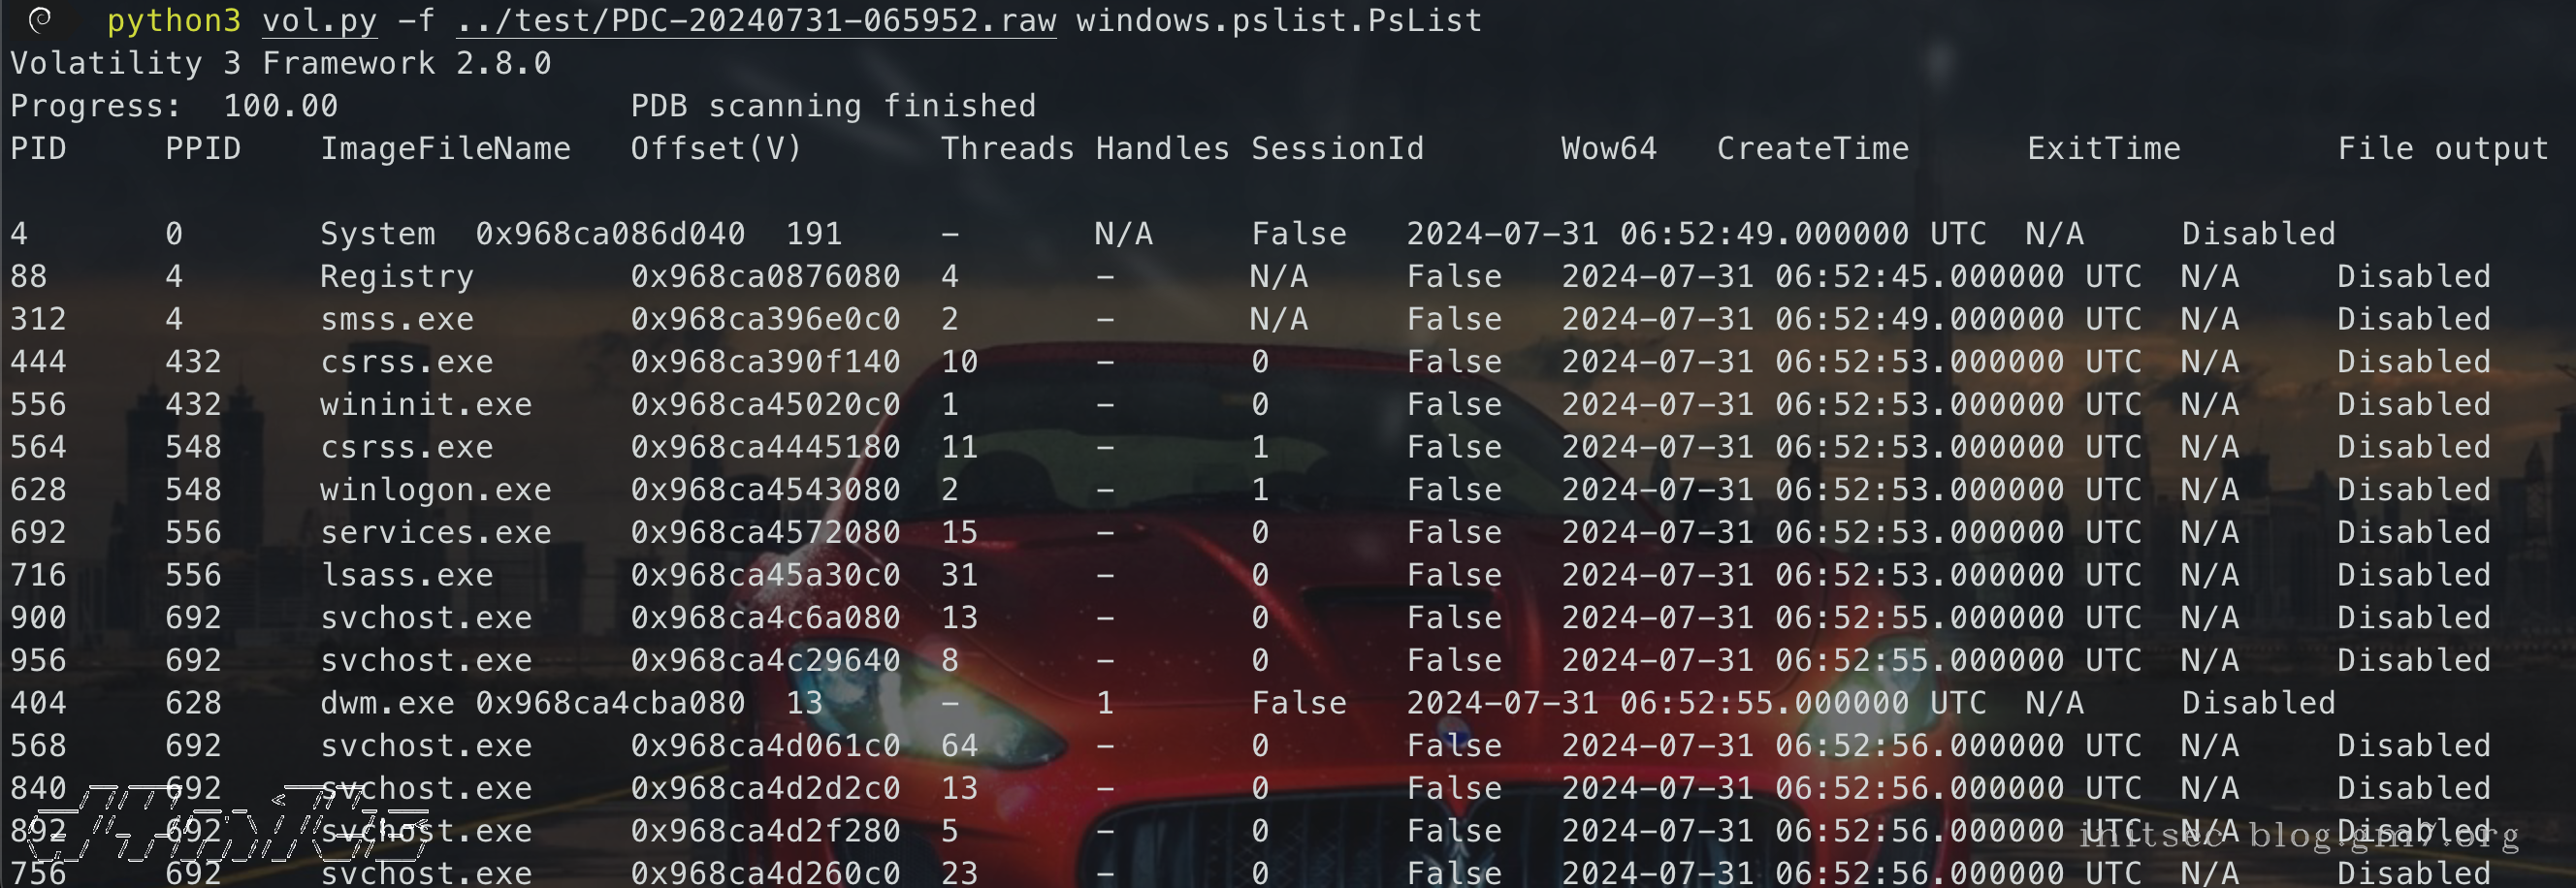Image resolution: width=2576 pixels, height=888 pixels.
Task: Click the dwm.exe process name
Action: pyautogui.click(x=387, y=704)
